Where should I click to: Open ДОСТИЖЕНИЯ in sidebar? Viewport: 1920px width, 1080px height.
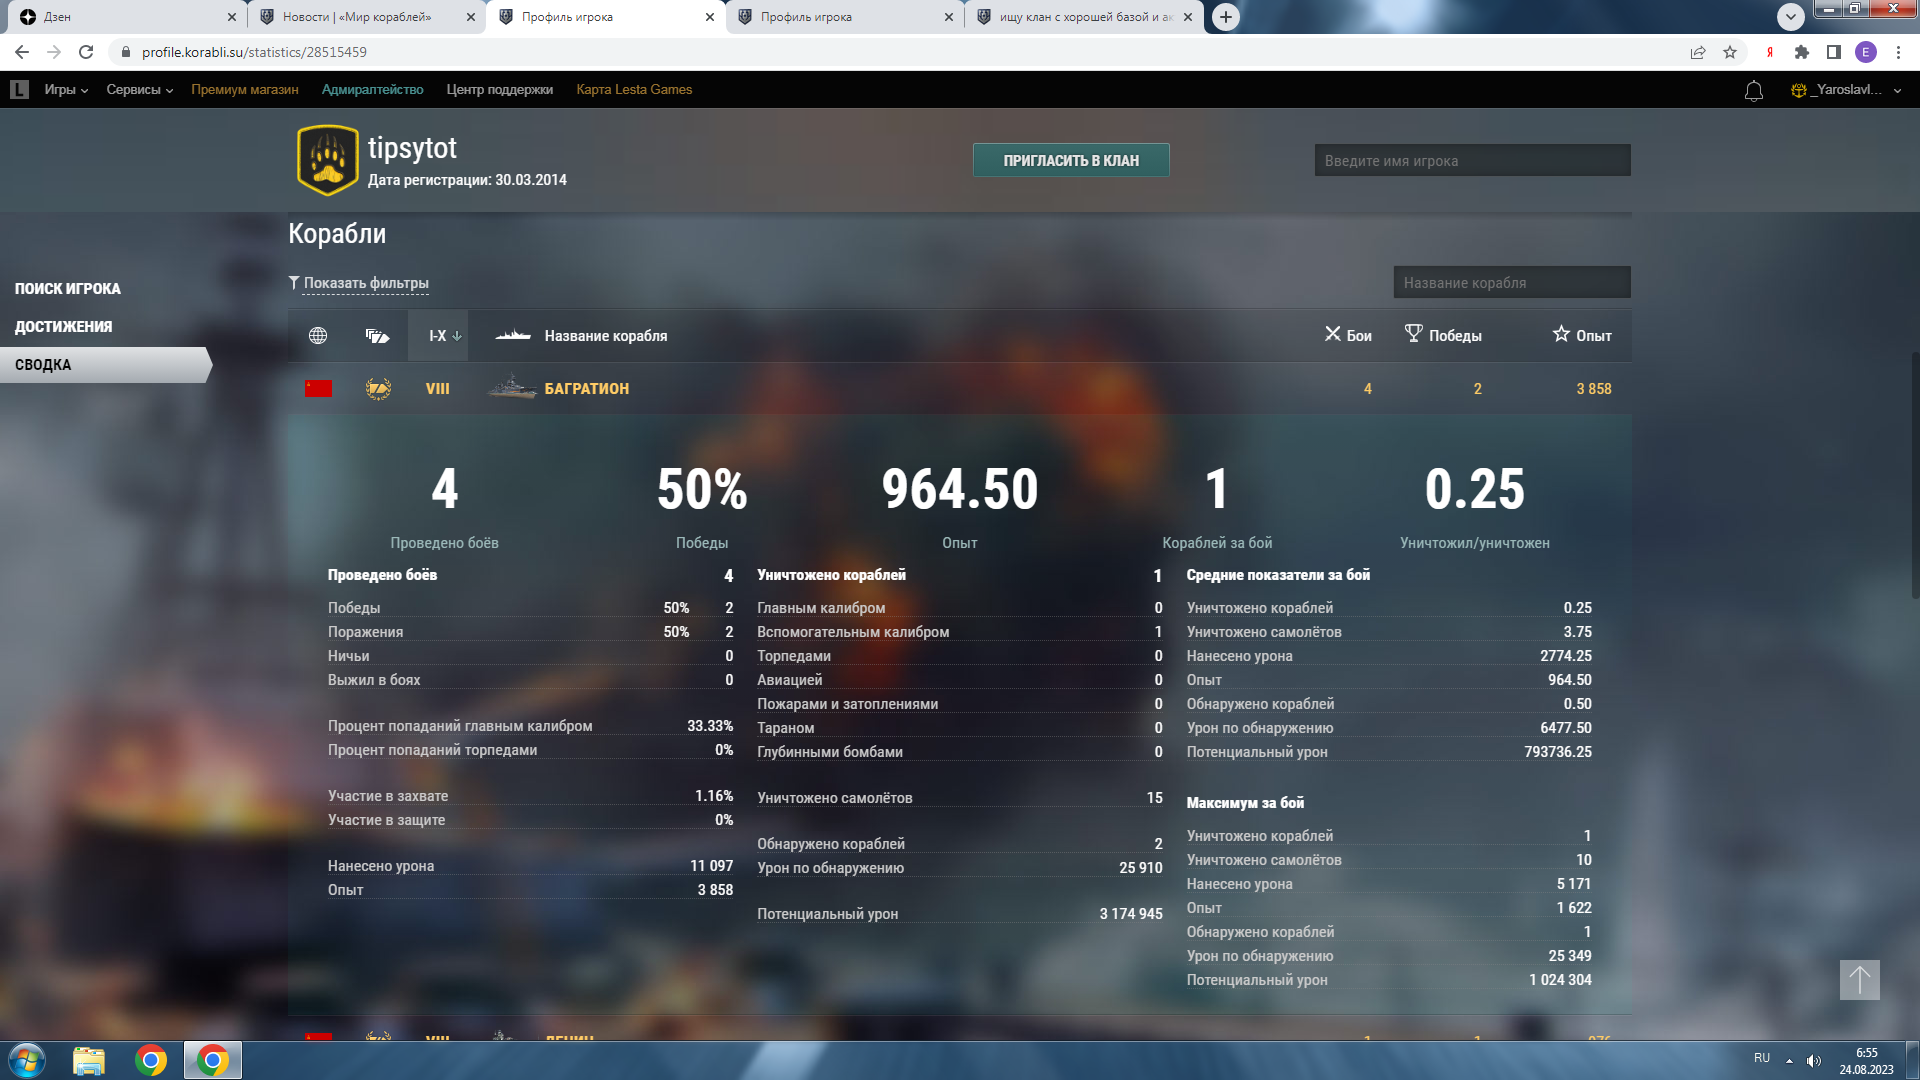[63, 327]
